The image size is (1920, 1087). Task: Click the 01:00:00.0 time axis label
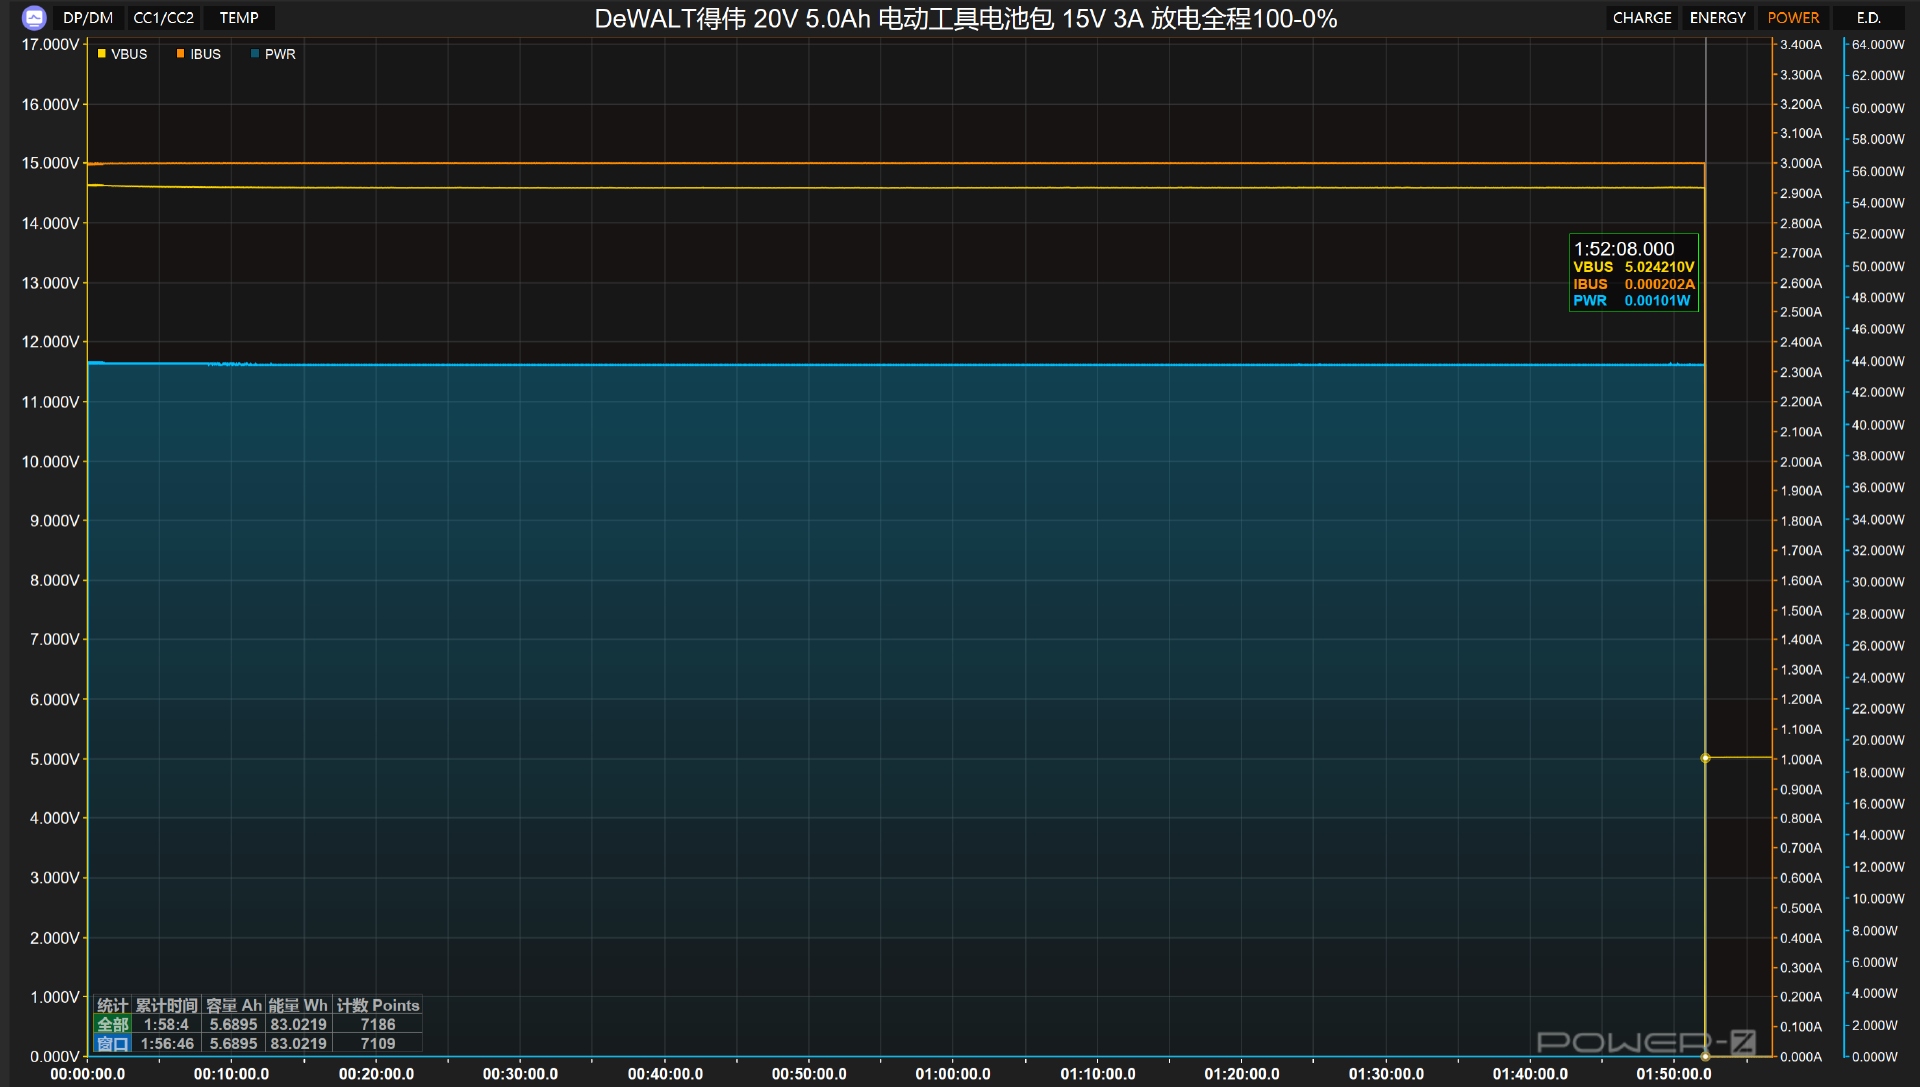pos(953,1074)
